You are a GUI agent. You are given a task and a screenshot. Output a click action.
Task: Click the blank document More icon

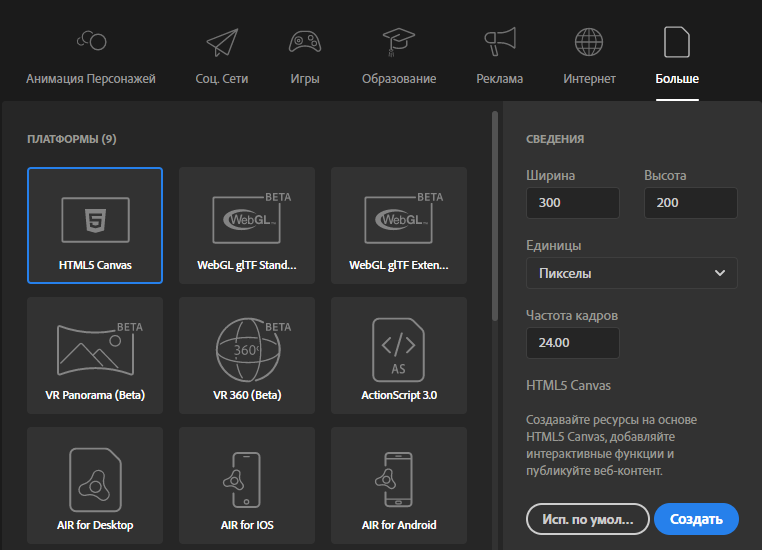[677, 42]
